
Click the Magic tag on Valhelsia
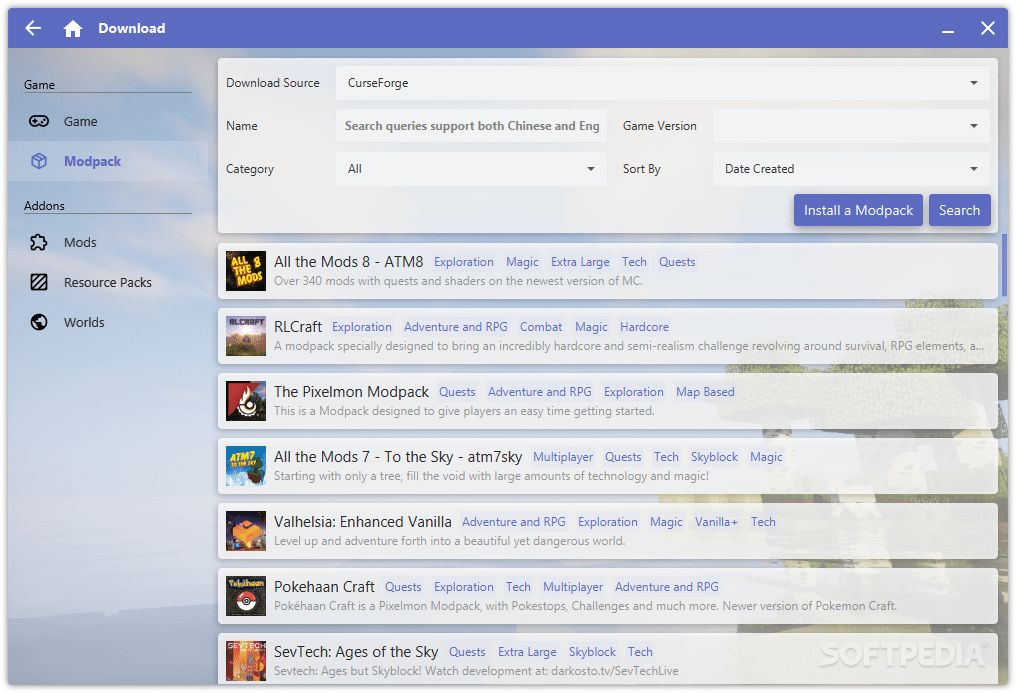(666, 521)
